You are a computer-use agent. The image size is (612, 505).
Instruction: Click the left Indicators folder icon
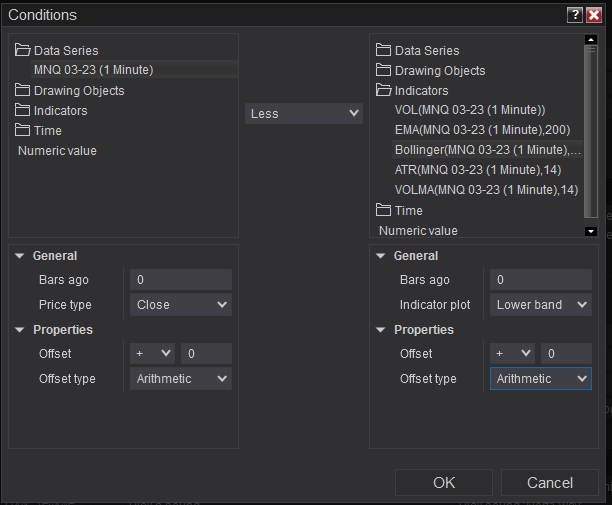pyautogui.click(x=23, y=110)
